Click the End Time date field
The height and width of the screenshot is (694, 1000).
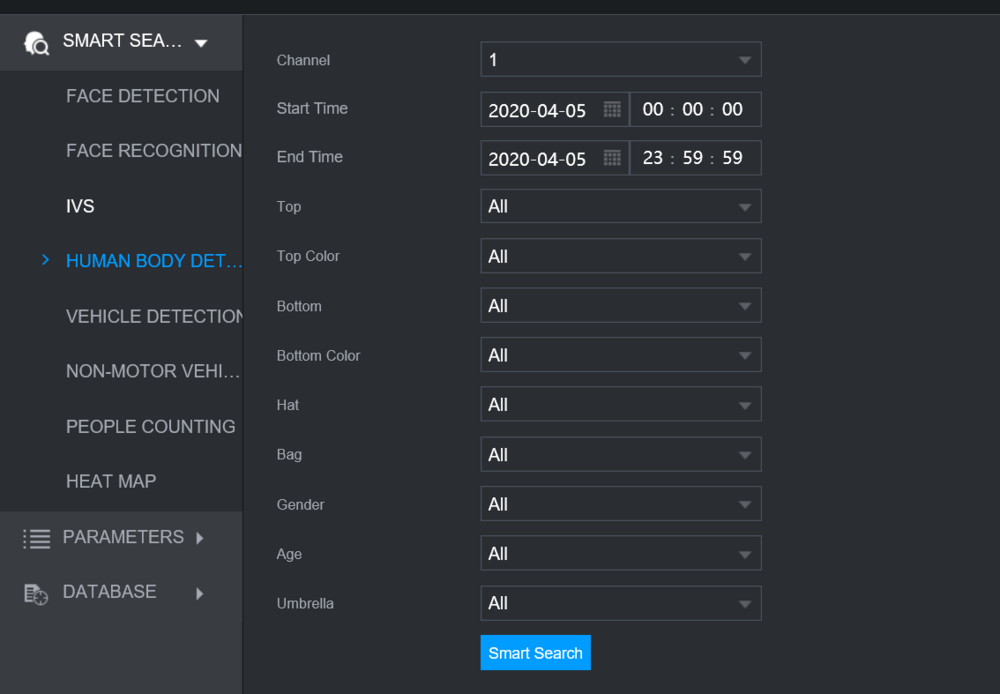(538, 159)
